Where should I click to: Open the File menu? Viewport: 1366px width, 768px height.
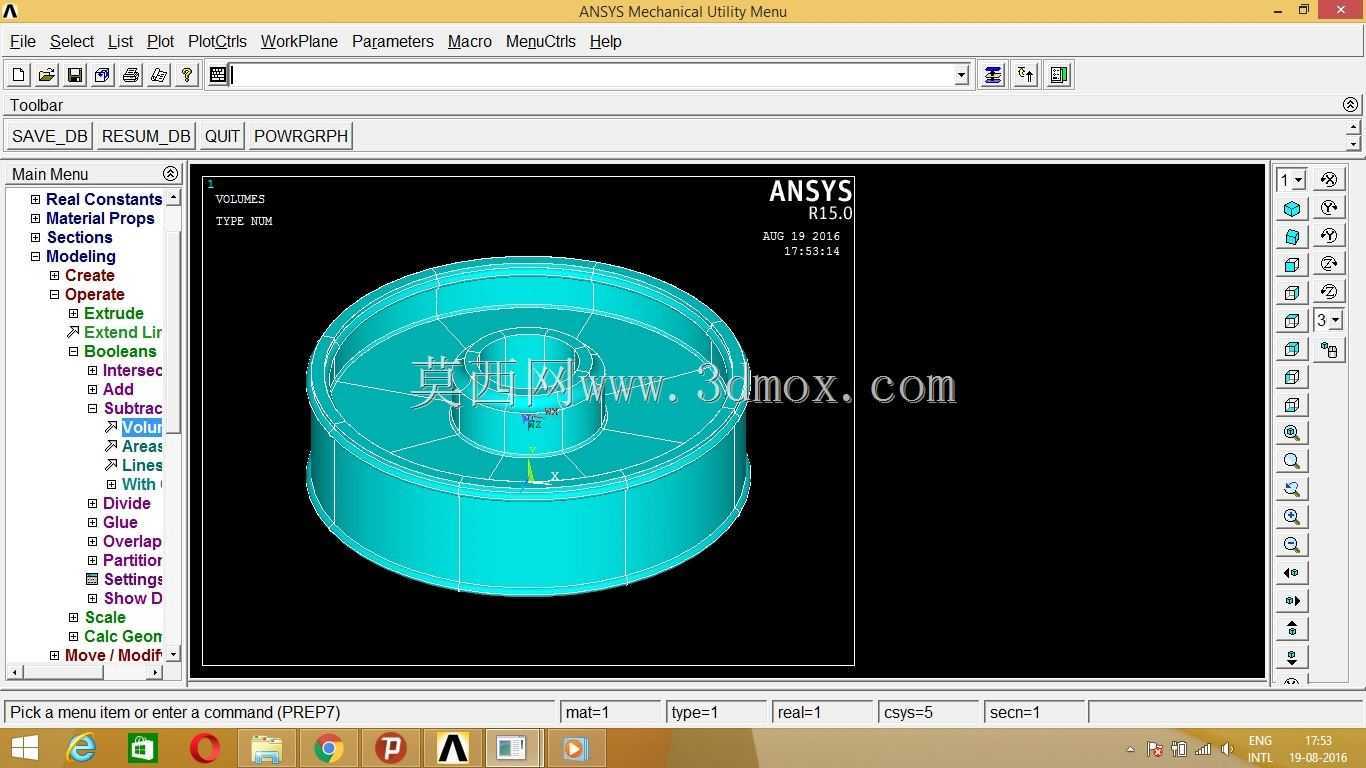23,41
